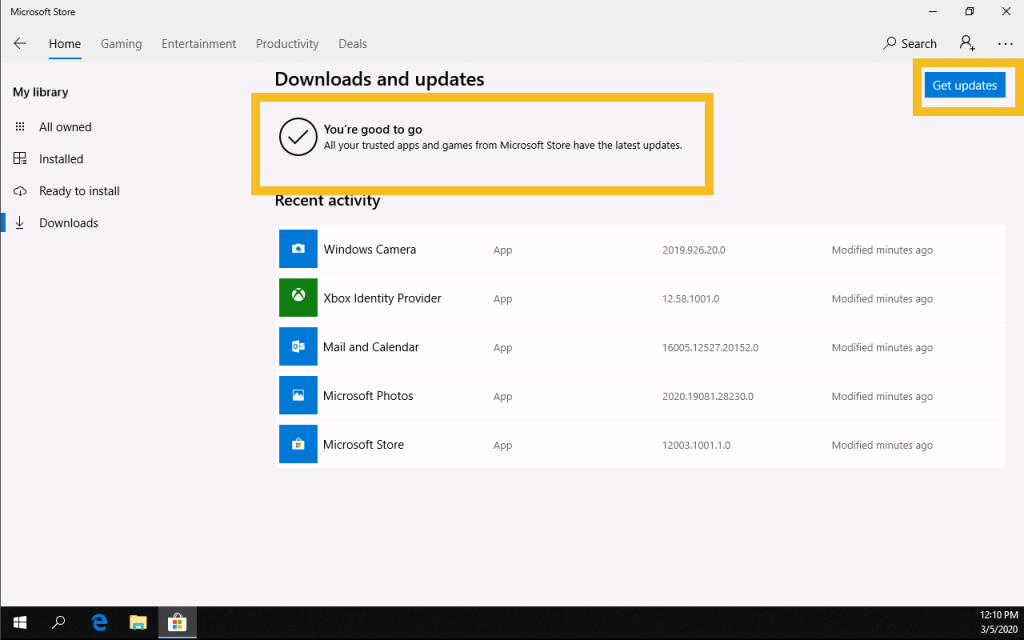
Task: Click the App type label for Xbox Identity Provider
Action: pyautogui.click(x=503, y=299)
